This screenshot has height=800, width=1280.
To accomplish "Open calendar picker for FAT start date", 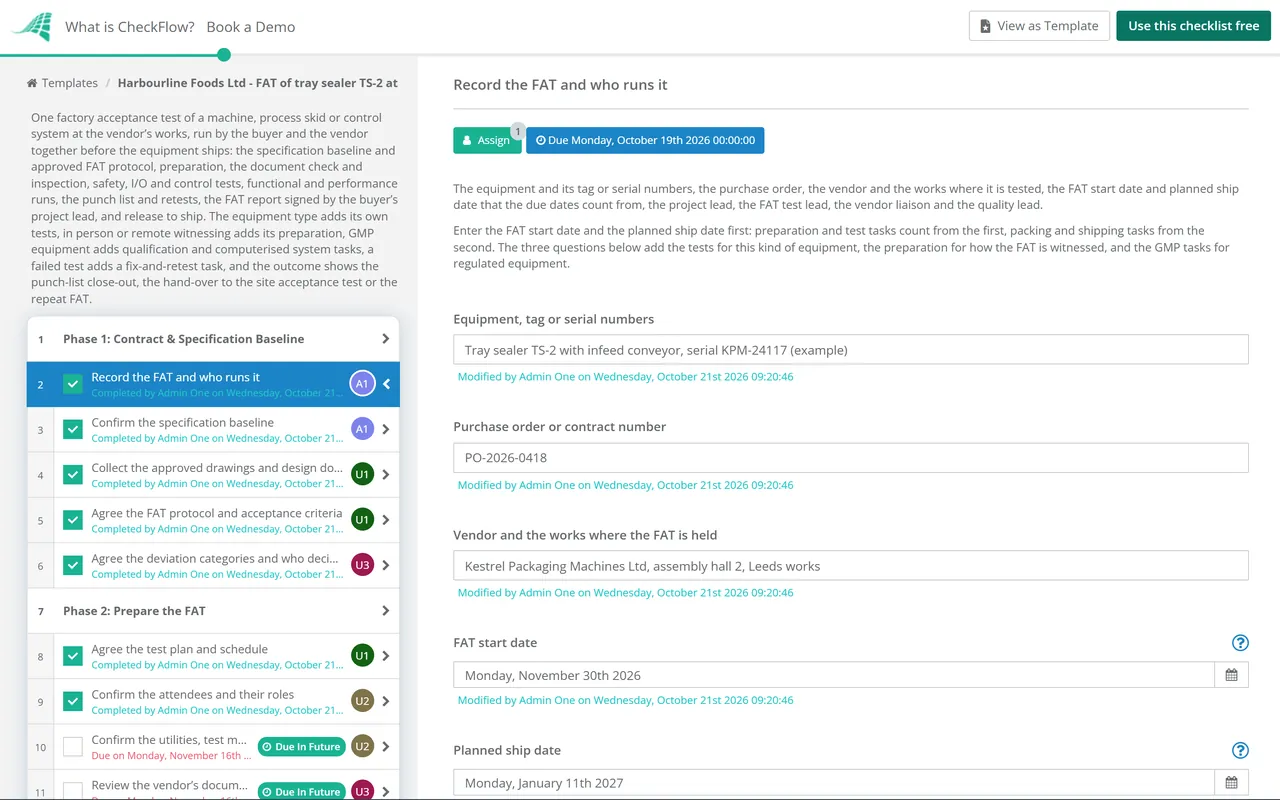I will coord(1231,675).
